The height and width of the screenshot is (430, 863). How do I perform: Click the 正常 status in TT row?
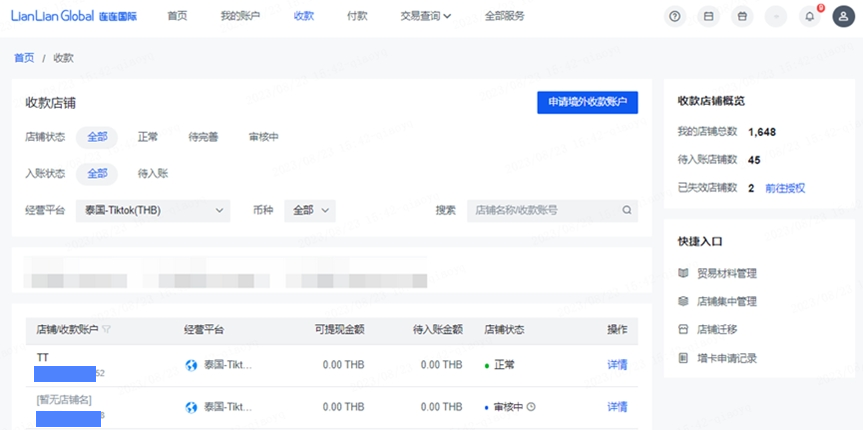504,365
